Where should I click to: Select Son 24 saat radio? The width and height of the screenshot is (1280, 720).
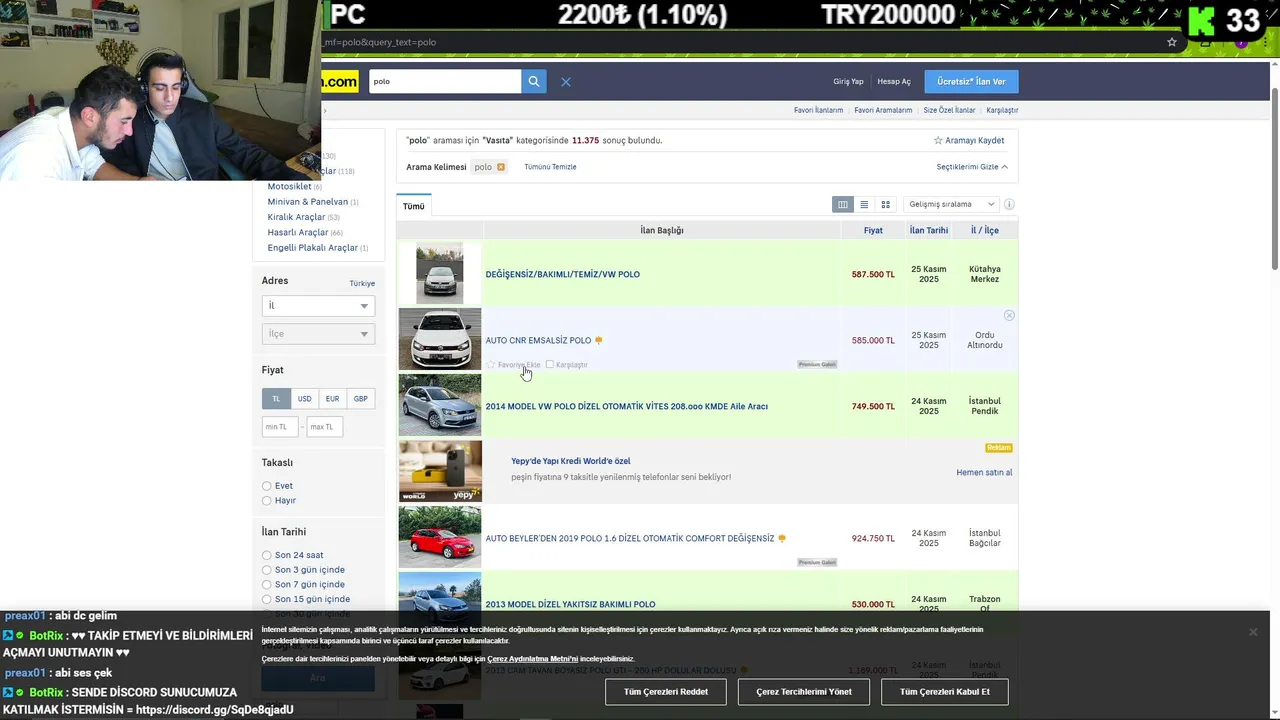click(x=267, y=555)
